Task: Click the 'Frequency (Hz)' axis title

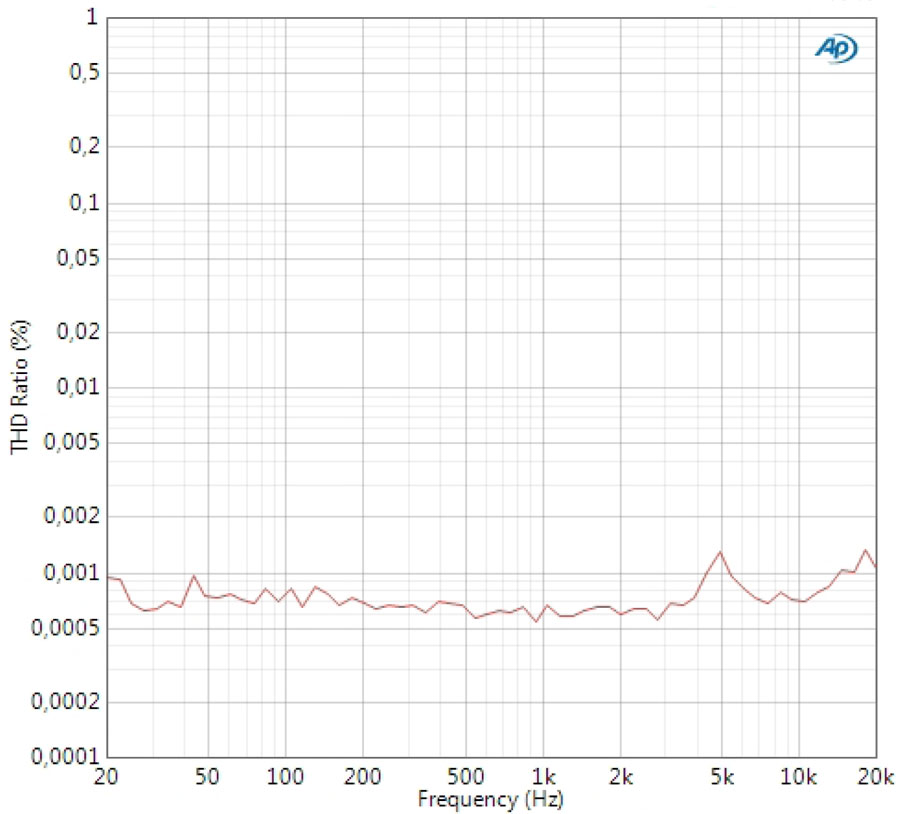Action: tap(491, 799)
